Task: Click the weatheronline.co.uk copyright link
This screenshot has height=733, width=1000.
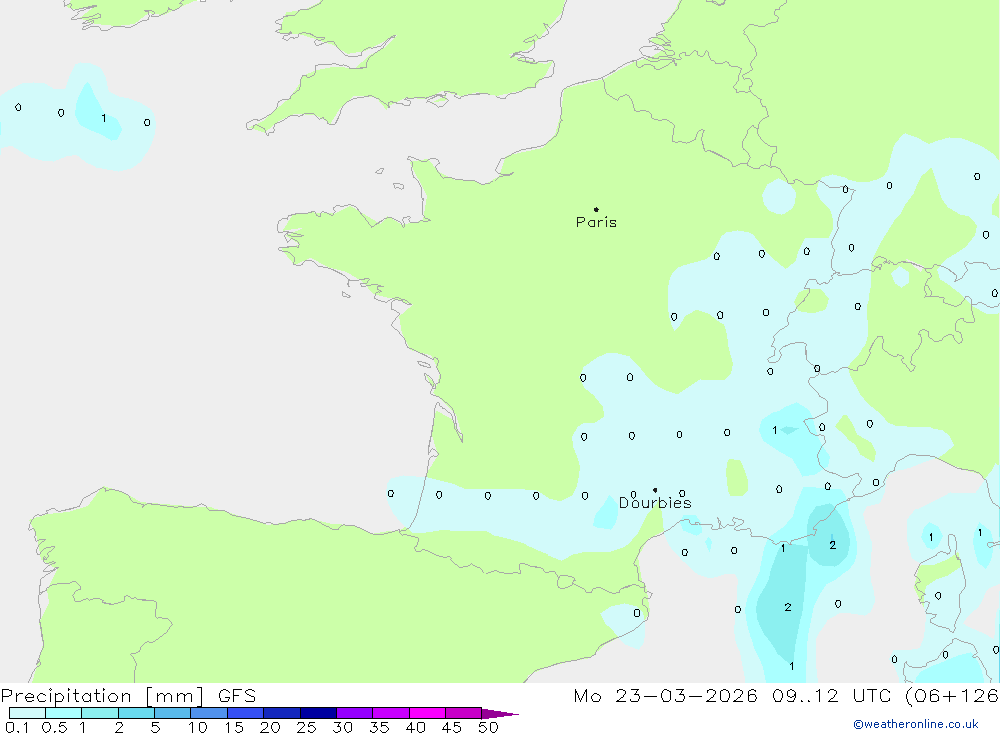Action: (915, 724)
